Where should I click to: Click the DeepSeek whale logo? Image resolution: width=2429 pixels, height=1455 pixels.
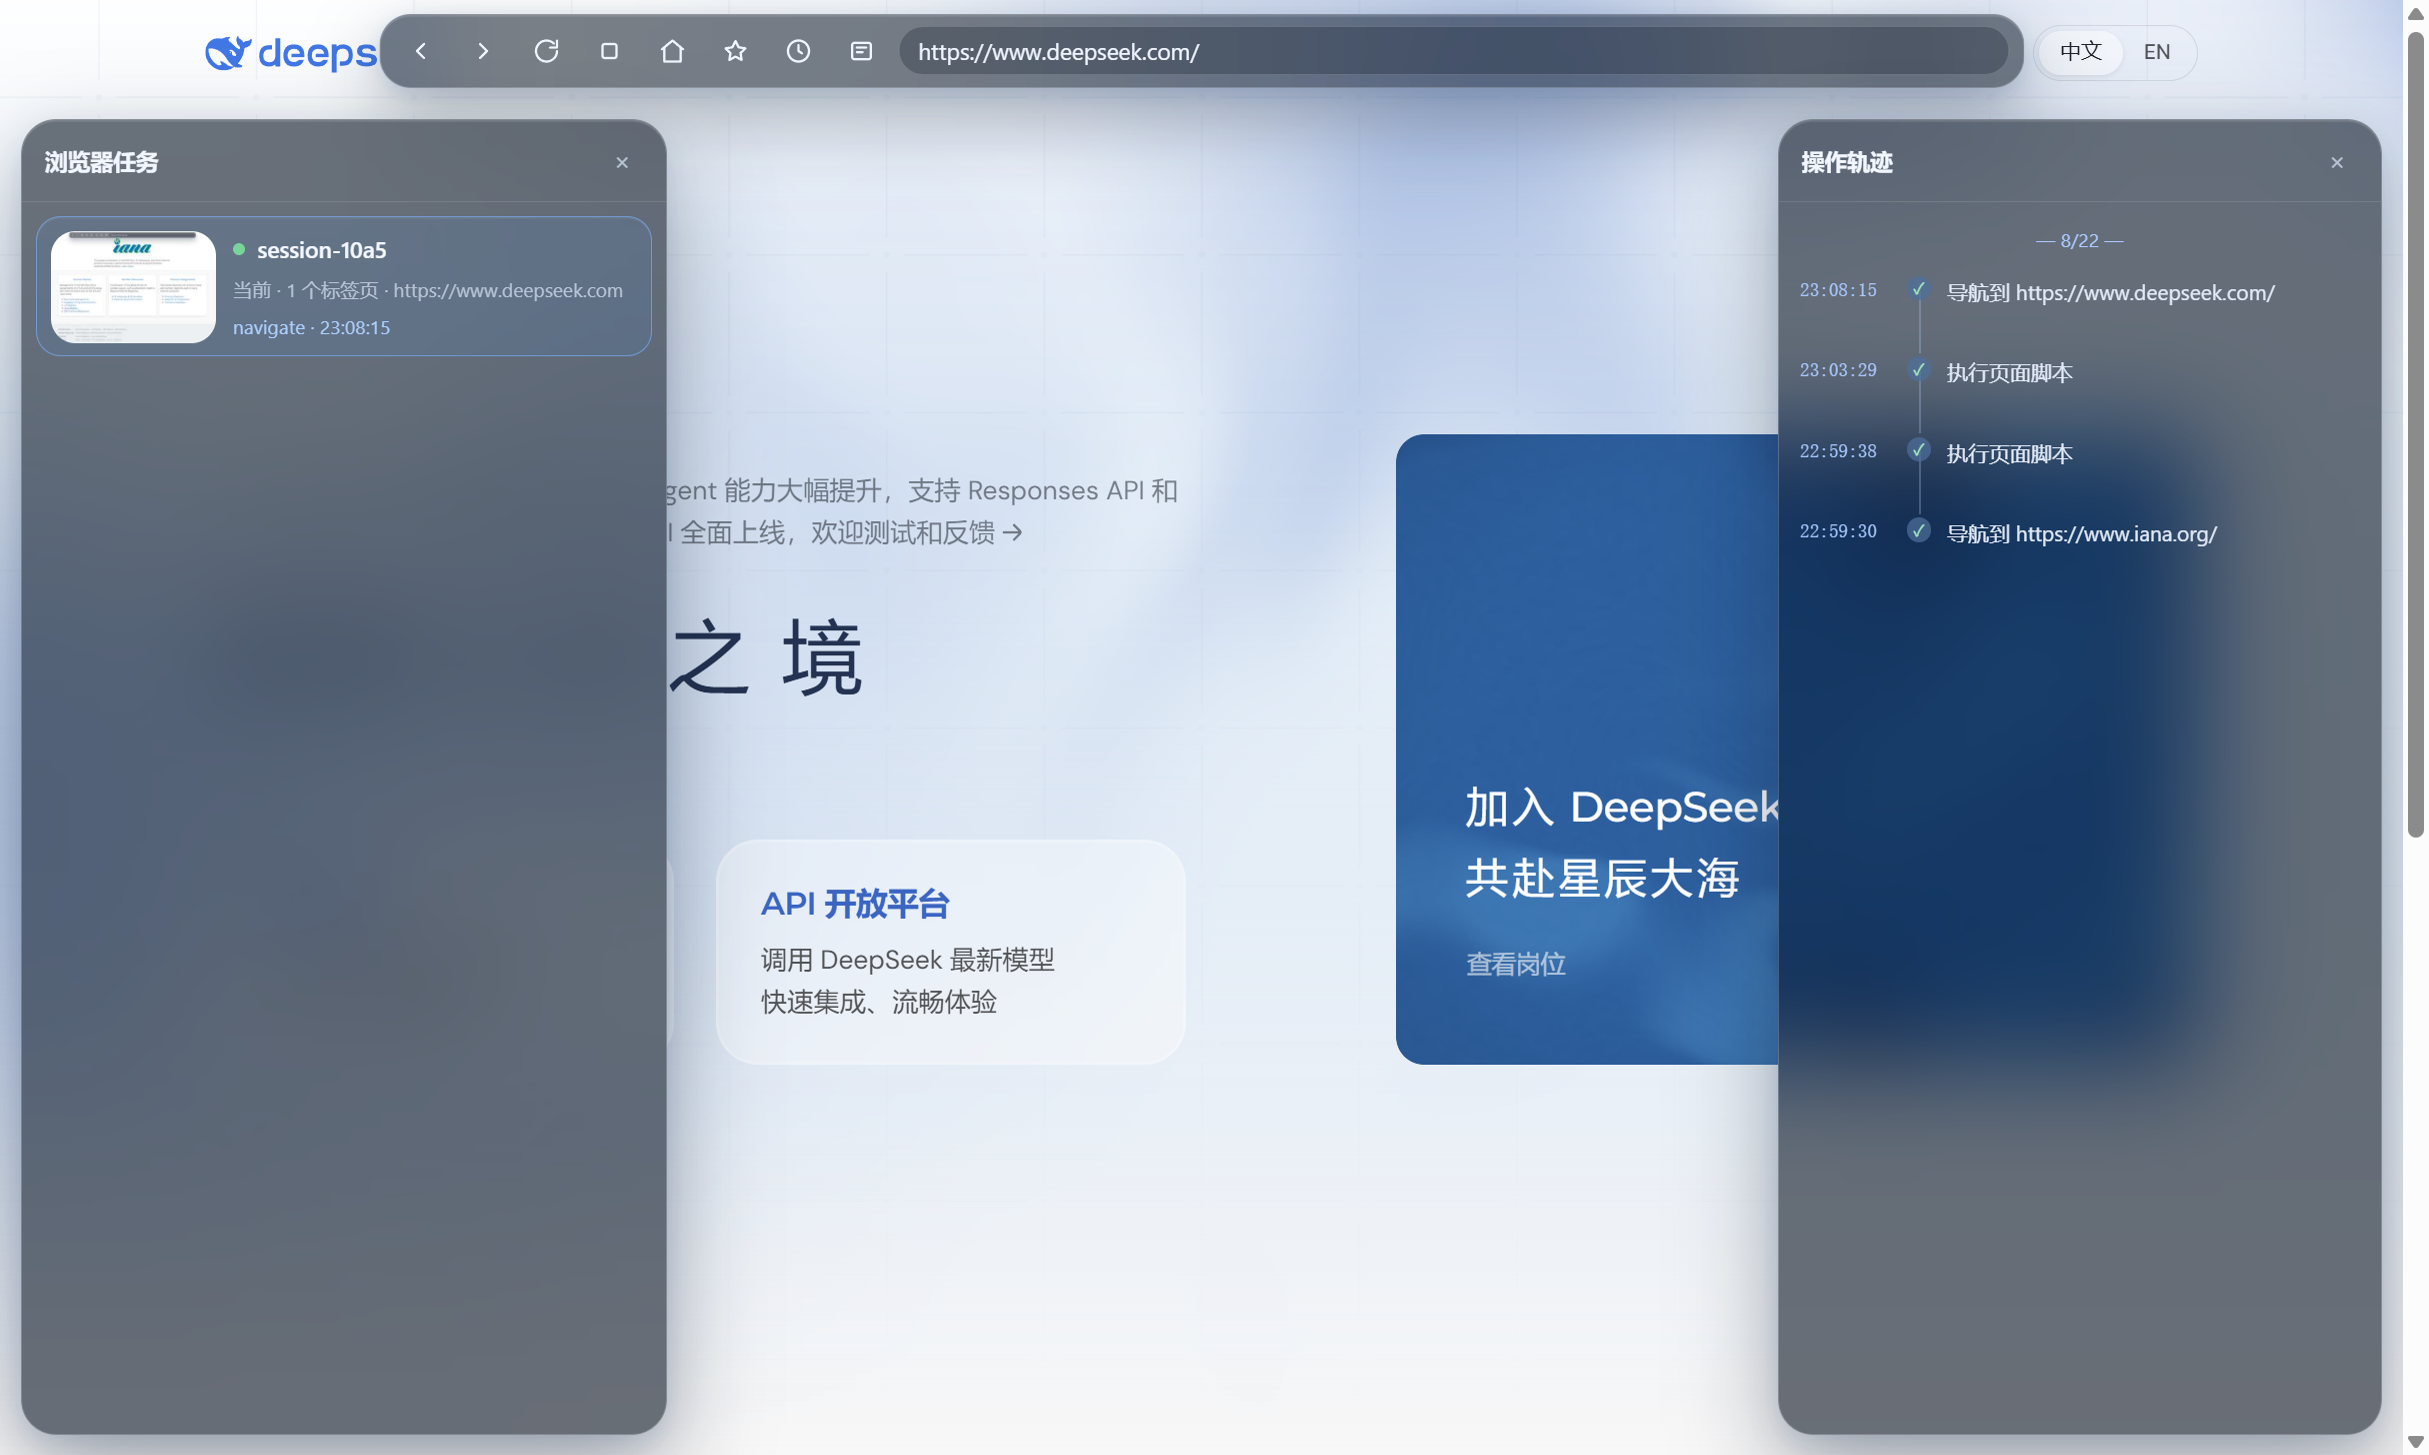[227, 52]
